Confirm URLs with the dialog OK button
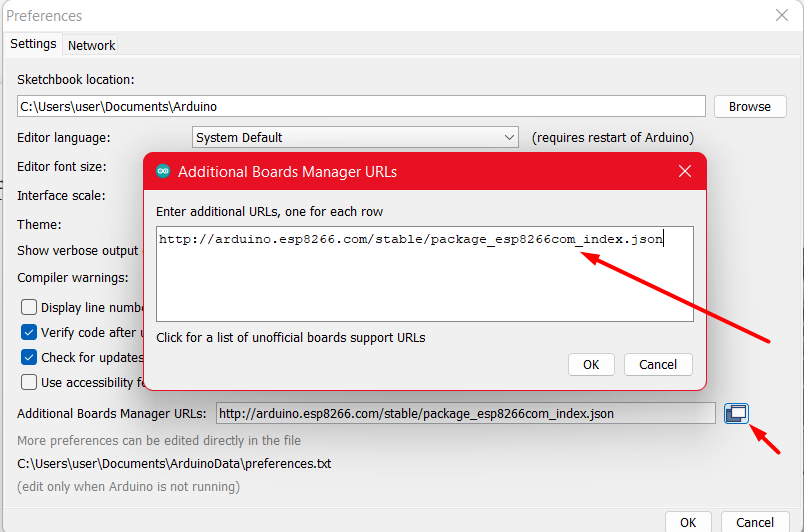 (x=591, y=364)
